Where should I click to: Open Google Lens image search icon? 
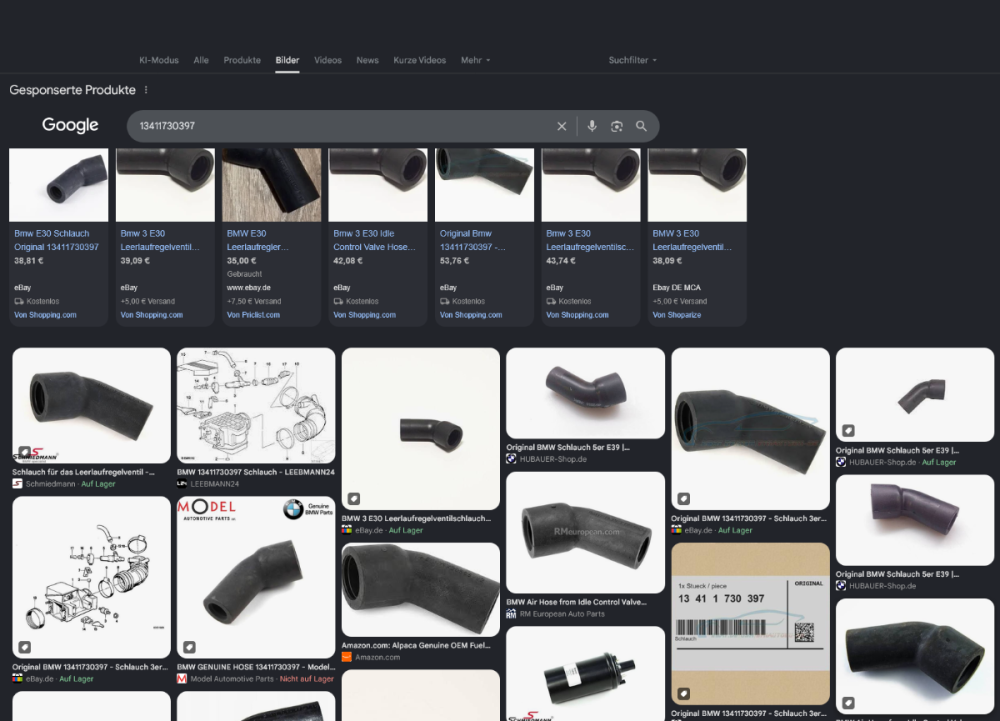tap(617, 126)
